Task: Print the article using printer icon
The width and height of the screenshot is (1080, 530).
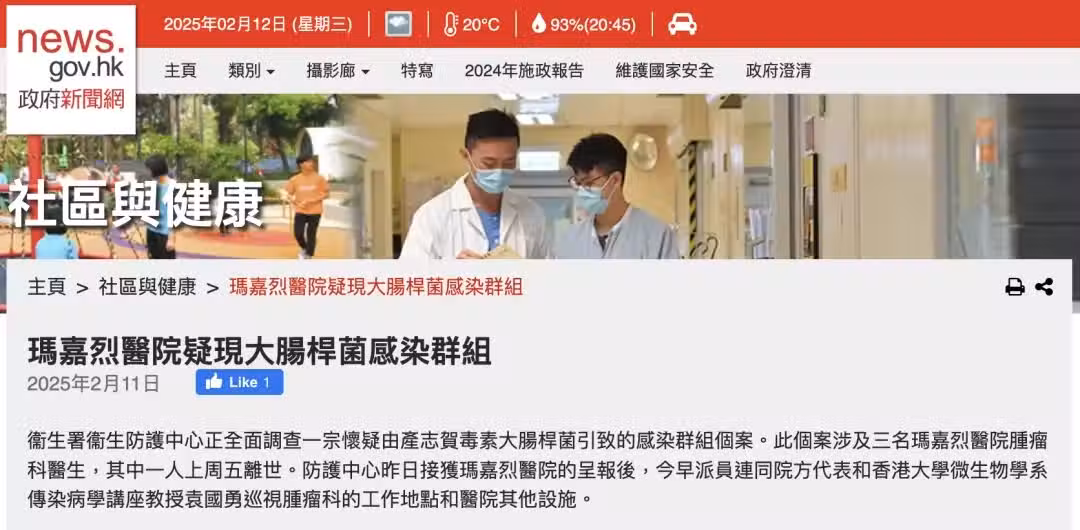Action: tap(1015, 287)
